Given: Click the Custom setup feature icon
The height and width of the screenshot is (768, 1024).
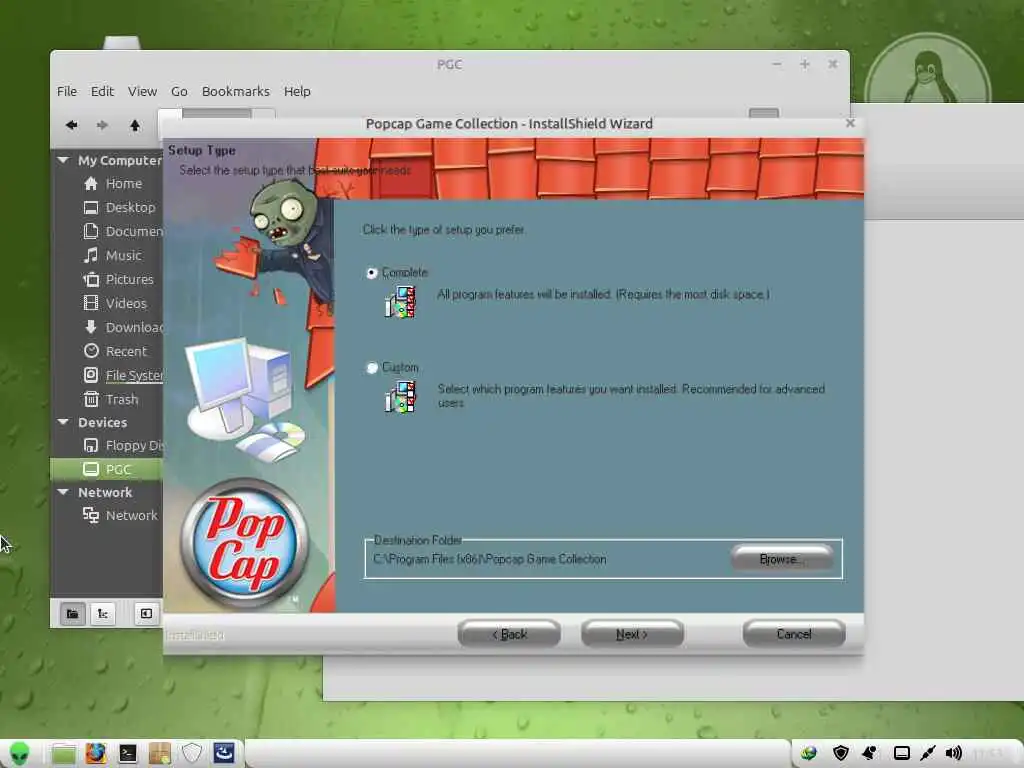Looking at the screenshot, I should pos(400,397).
